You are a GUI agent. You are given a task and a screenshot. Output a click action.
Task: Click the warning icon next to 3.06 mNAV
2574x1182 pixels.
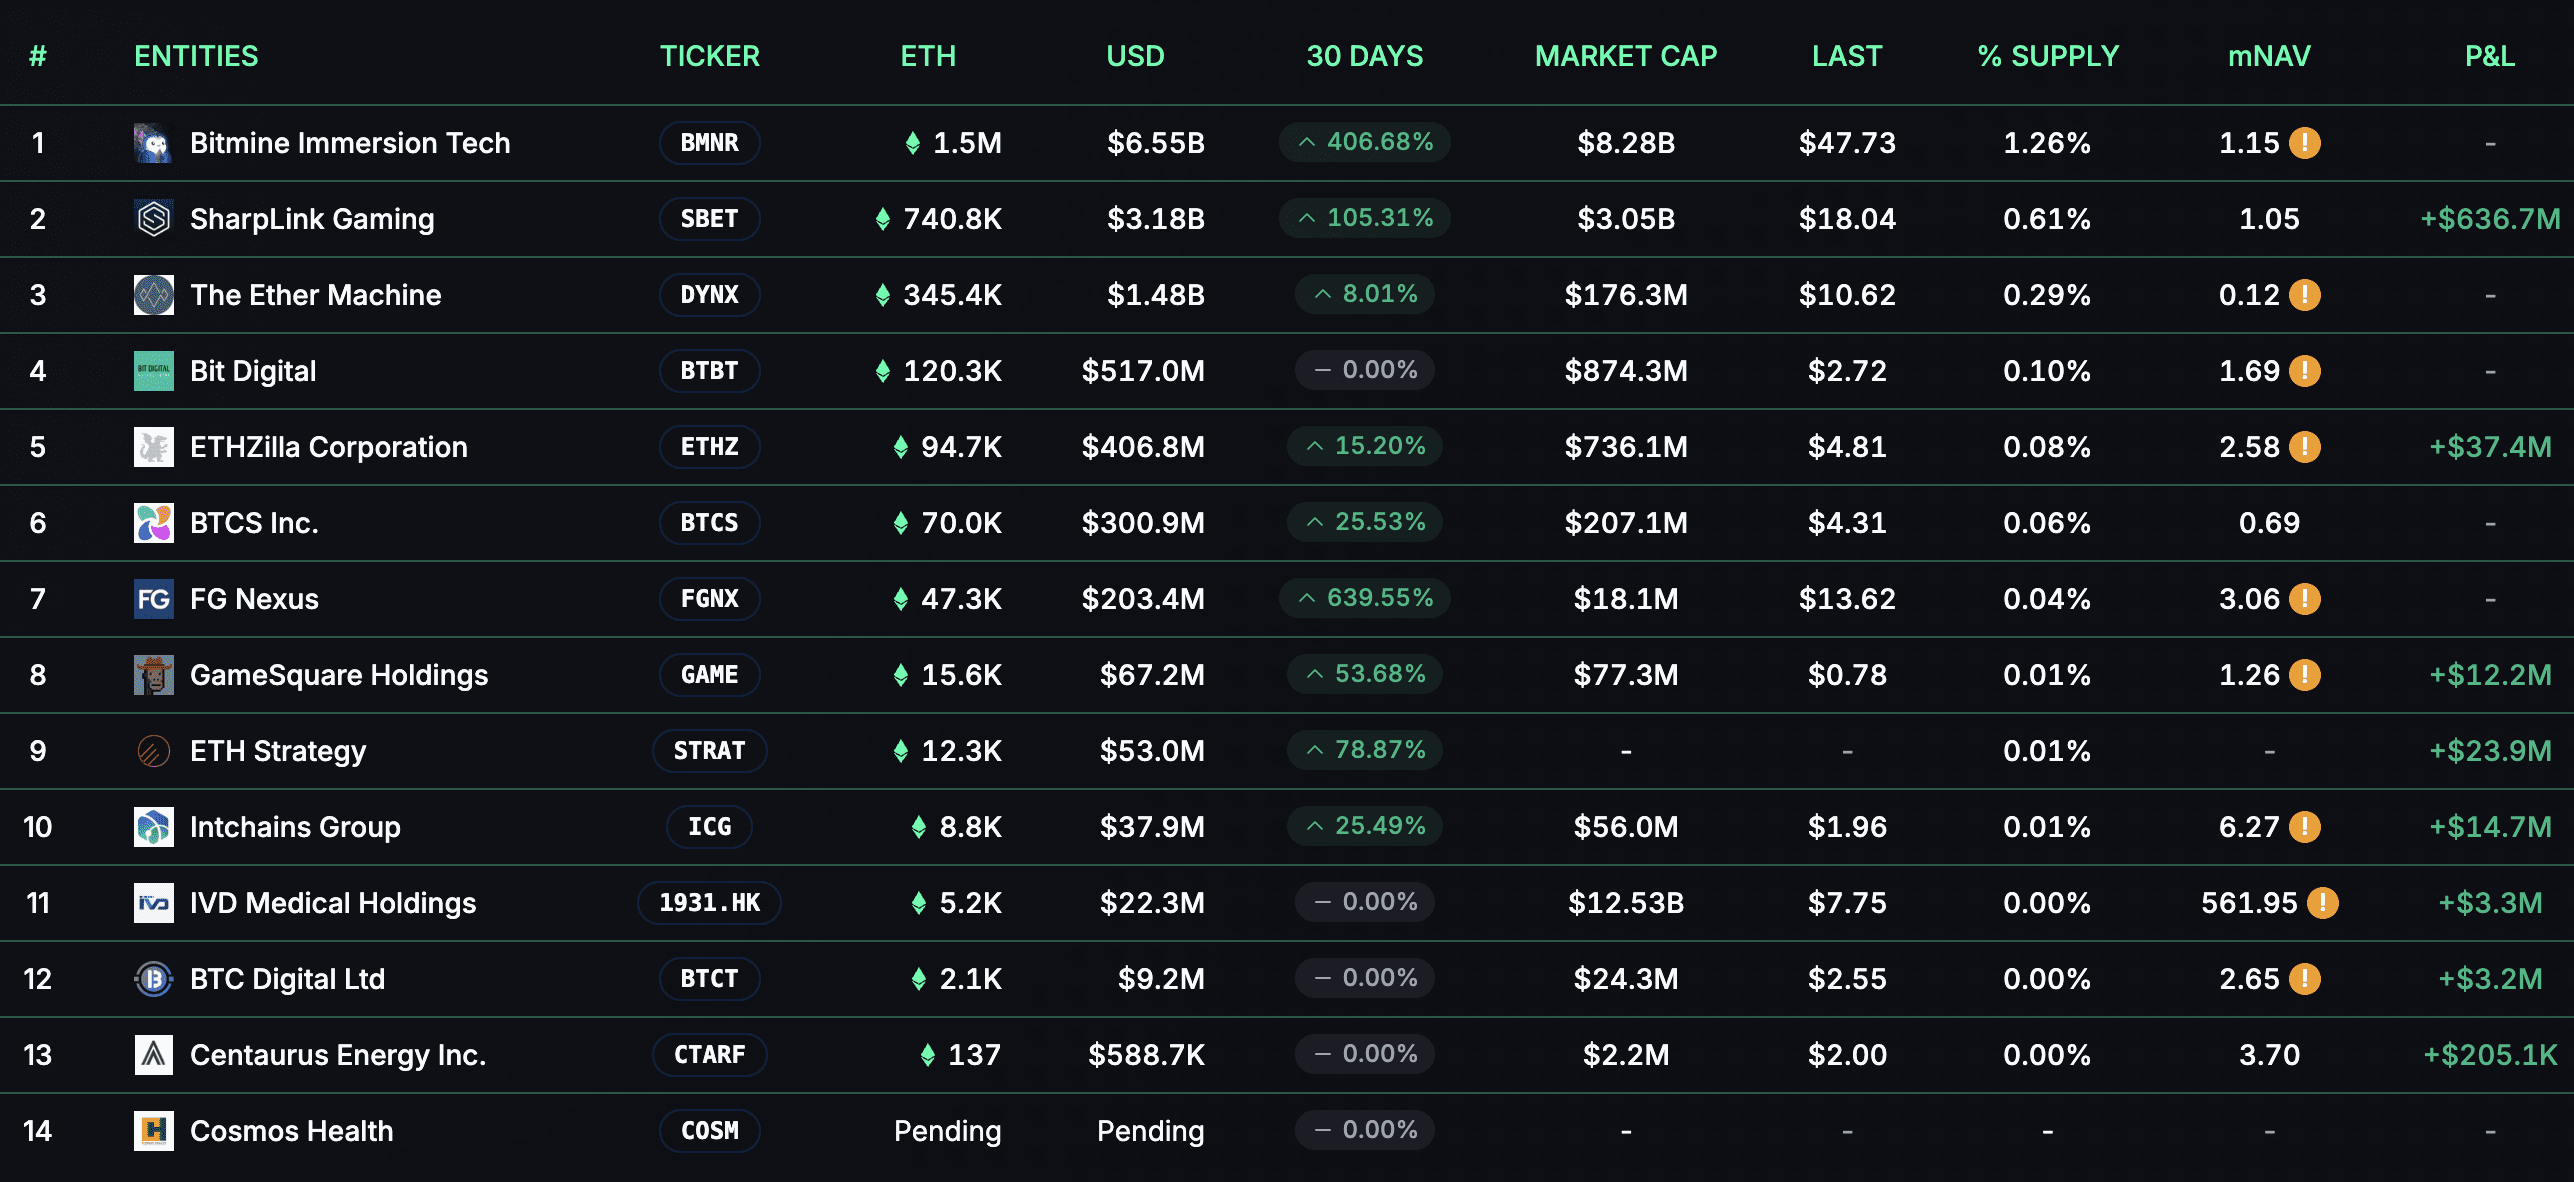pyautogui.click(x=2305, y=599)
